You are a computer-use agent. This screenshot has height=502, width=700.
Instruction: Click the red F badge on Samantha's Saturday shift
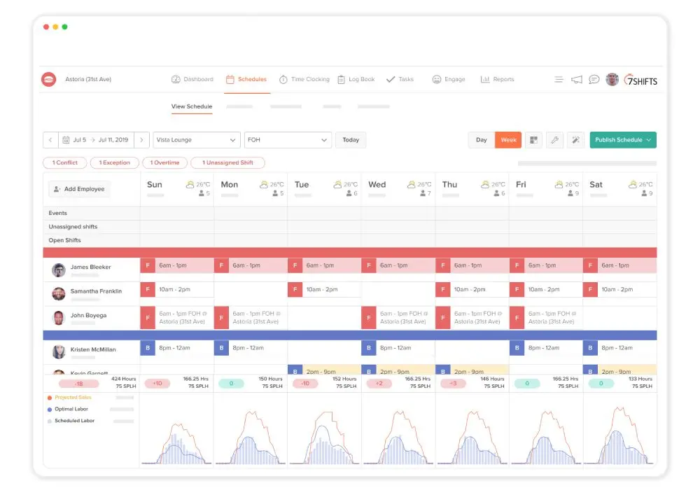pyautogui.click(x=590, y=289)
